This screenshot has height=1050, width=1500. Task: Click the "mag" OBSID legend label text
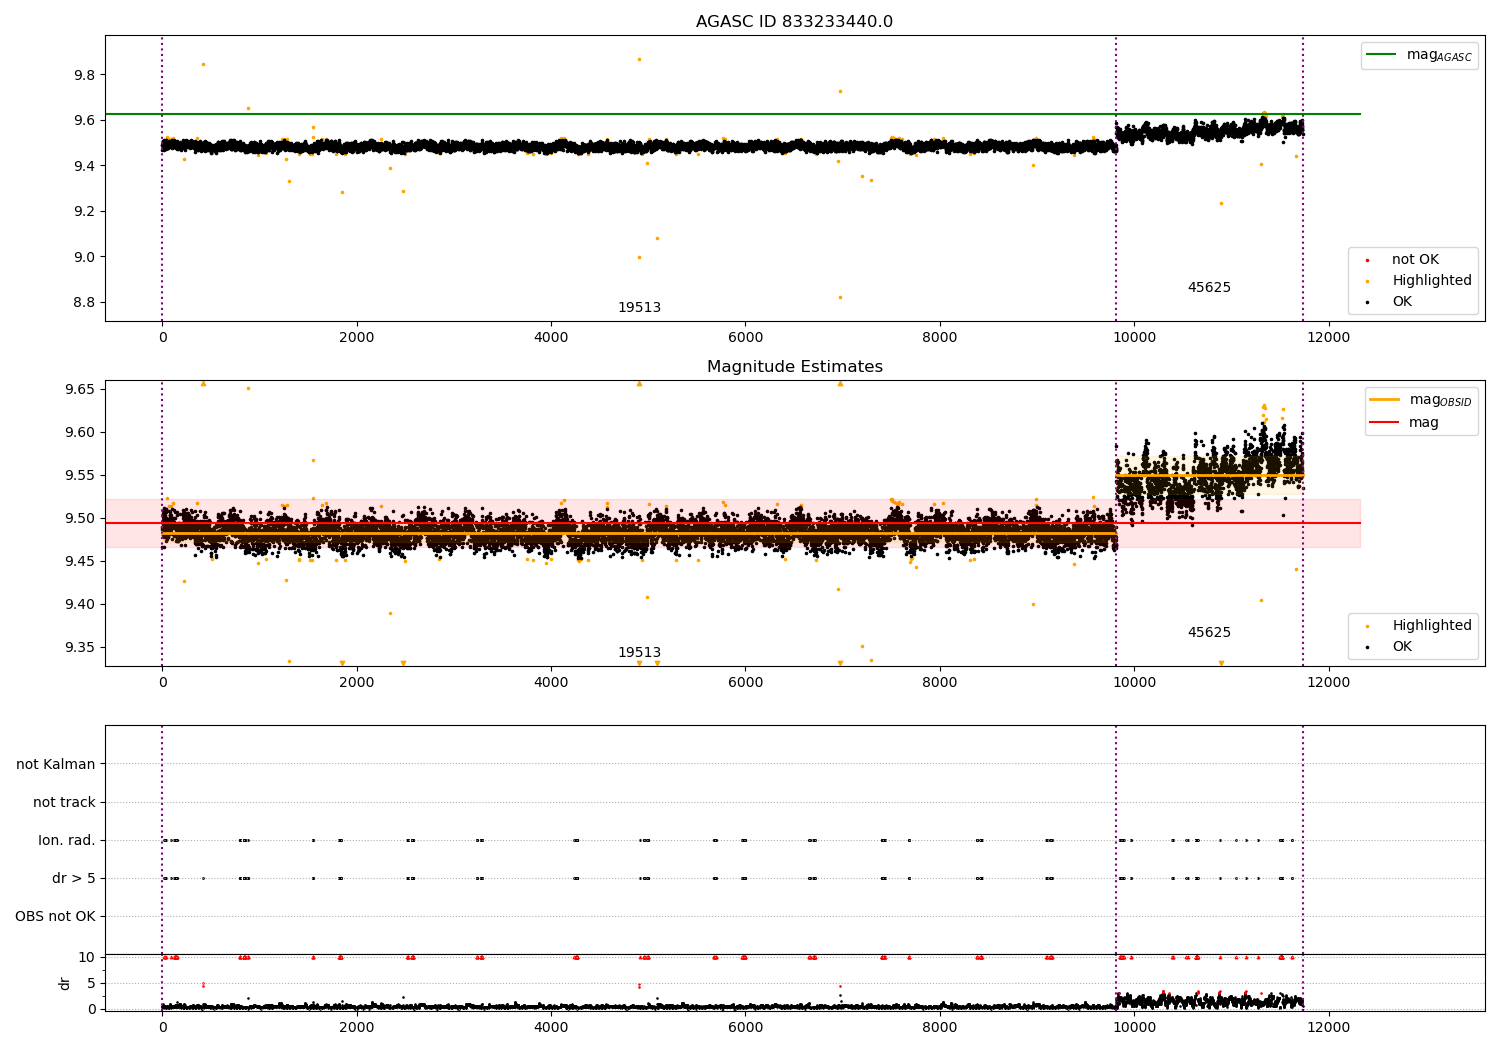pos(1441,401)
